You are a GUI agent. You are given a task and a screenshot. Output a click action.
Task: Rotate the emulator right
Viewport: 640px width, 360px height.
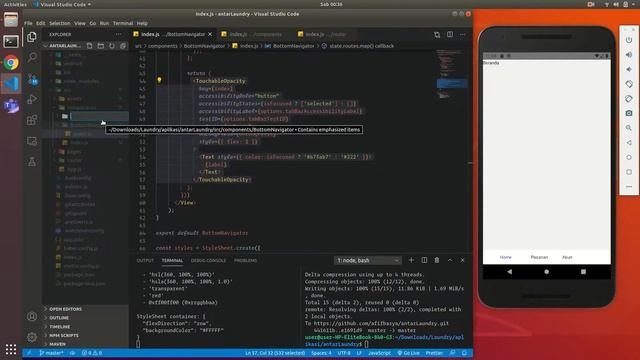click(629, 99)
